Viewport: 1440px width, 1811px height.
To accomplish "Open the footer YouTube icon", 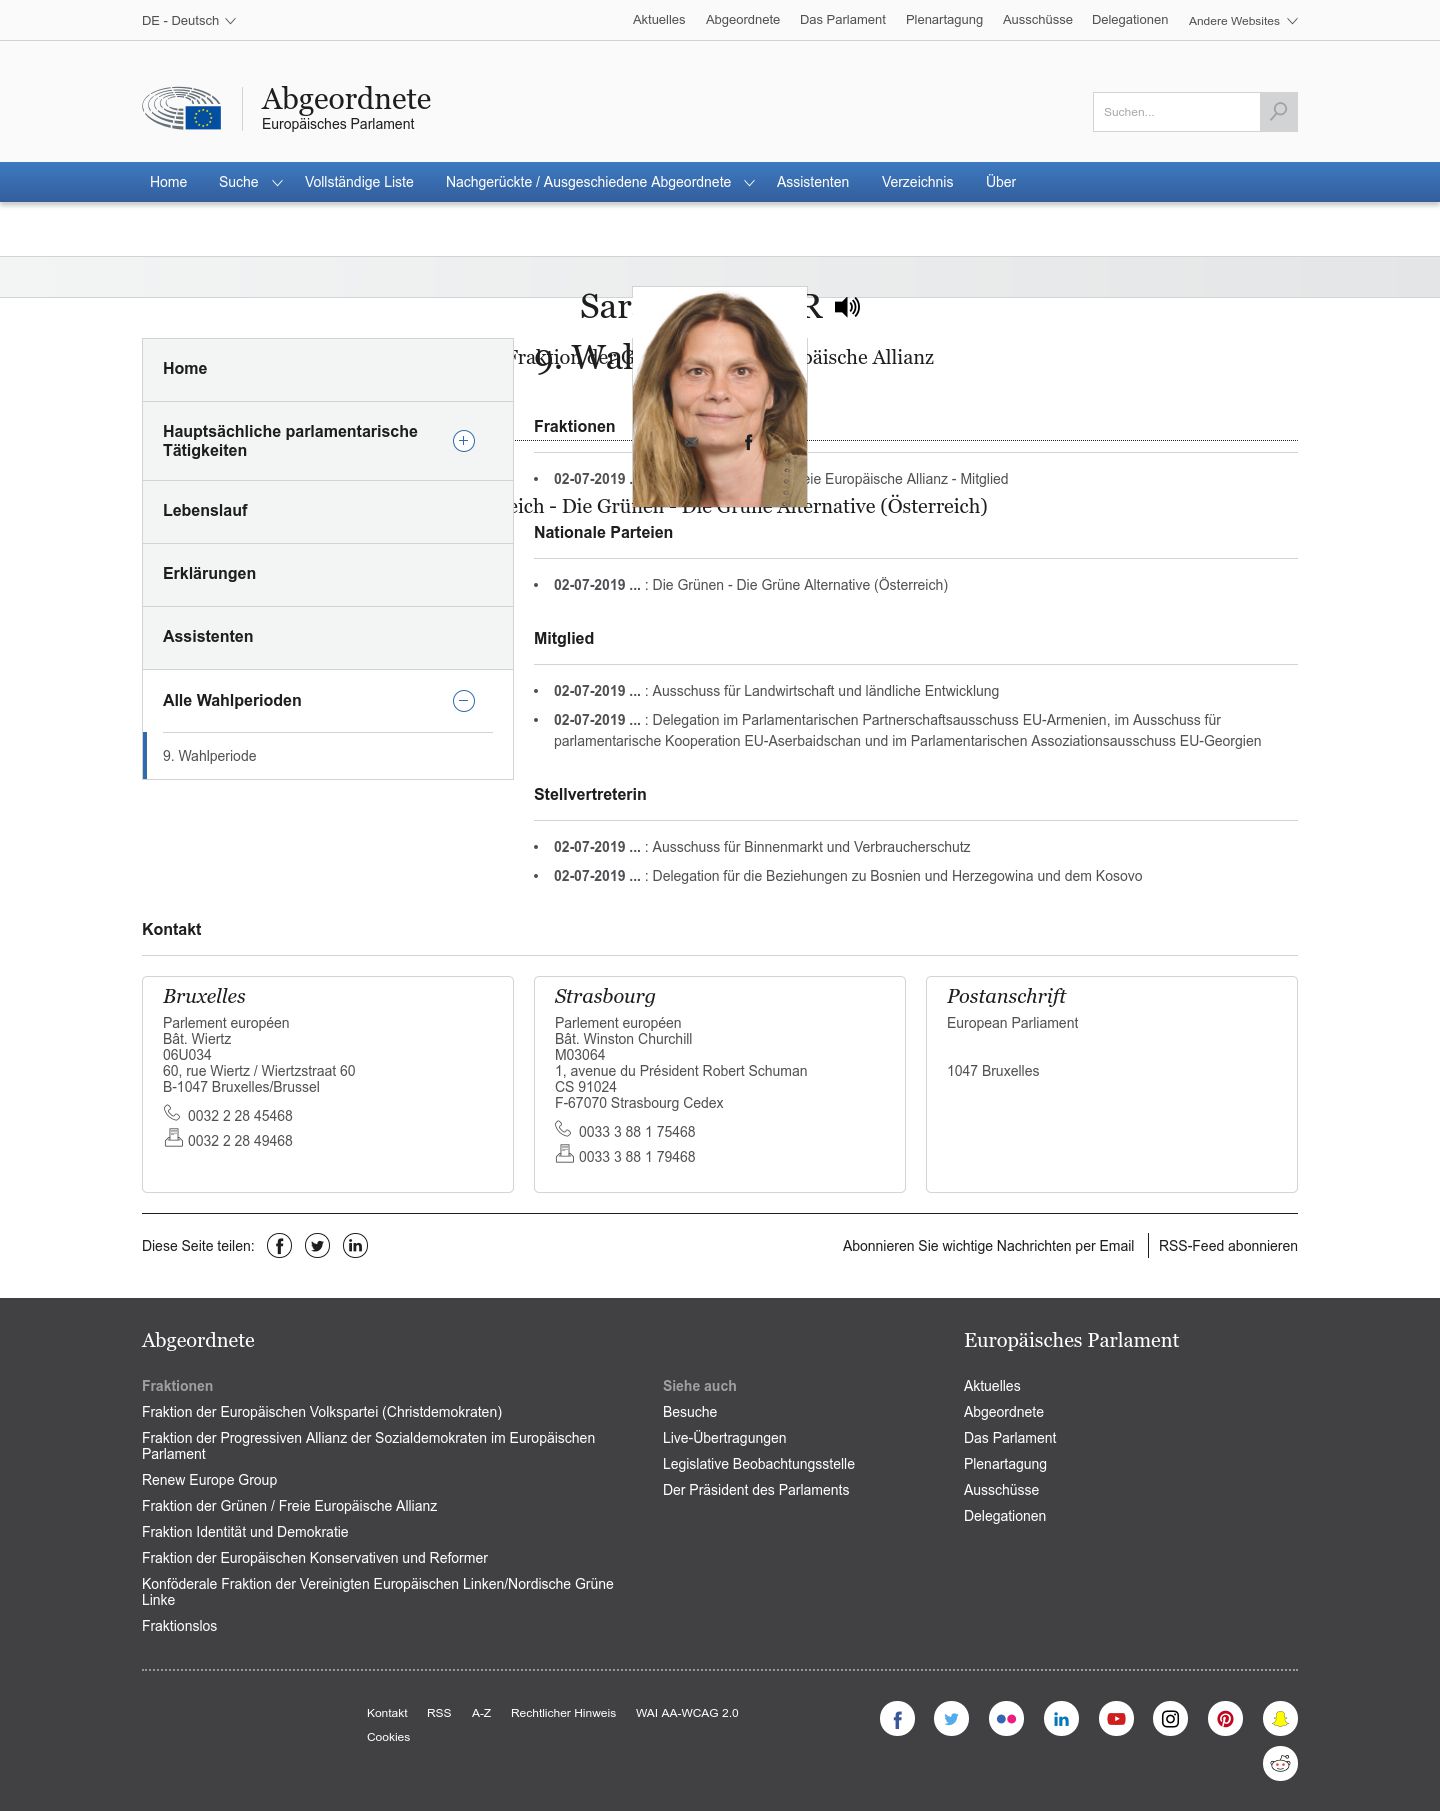I will click(x=1116, y=1719).
